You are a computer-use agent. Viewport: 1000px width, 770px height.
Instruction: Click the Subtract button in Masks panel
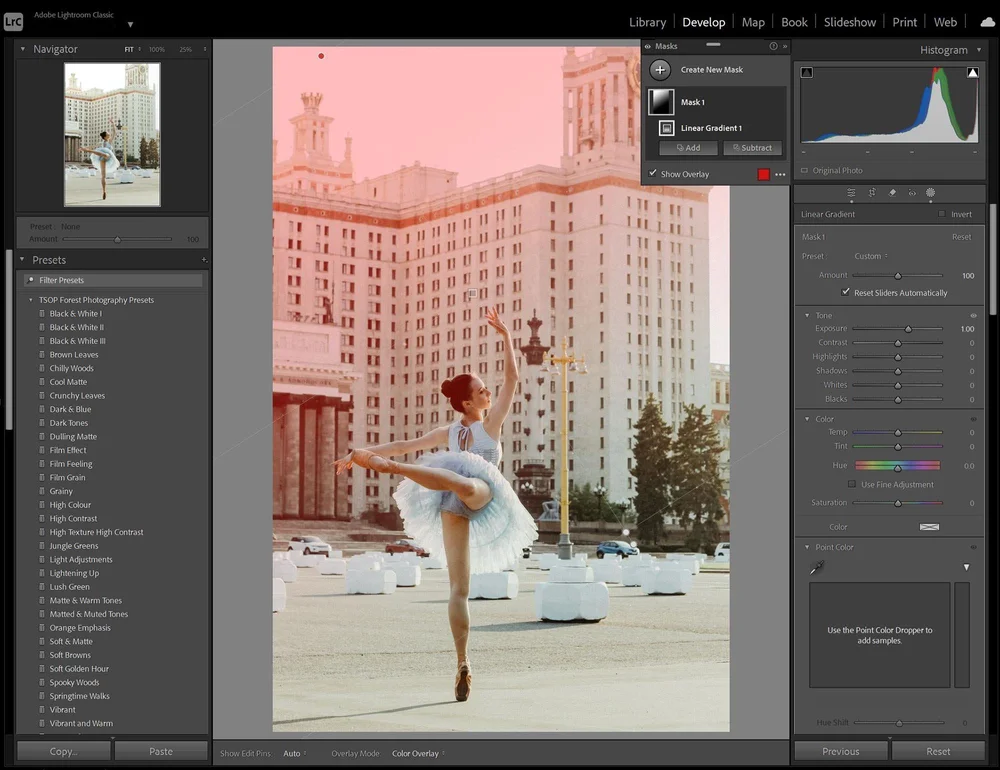coord(752,148)
